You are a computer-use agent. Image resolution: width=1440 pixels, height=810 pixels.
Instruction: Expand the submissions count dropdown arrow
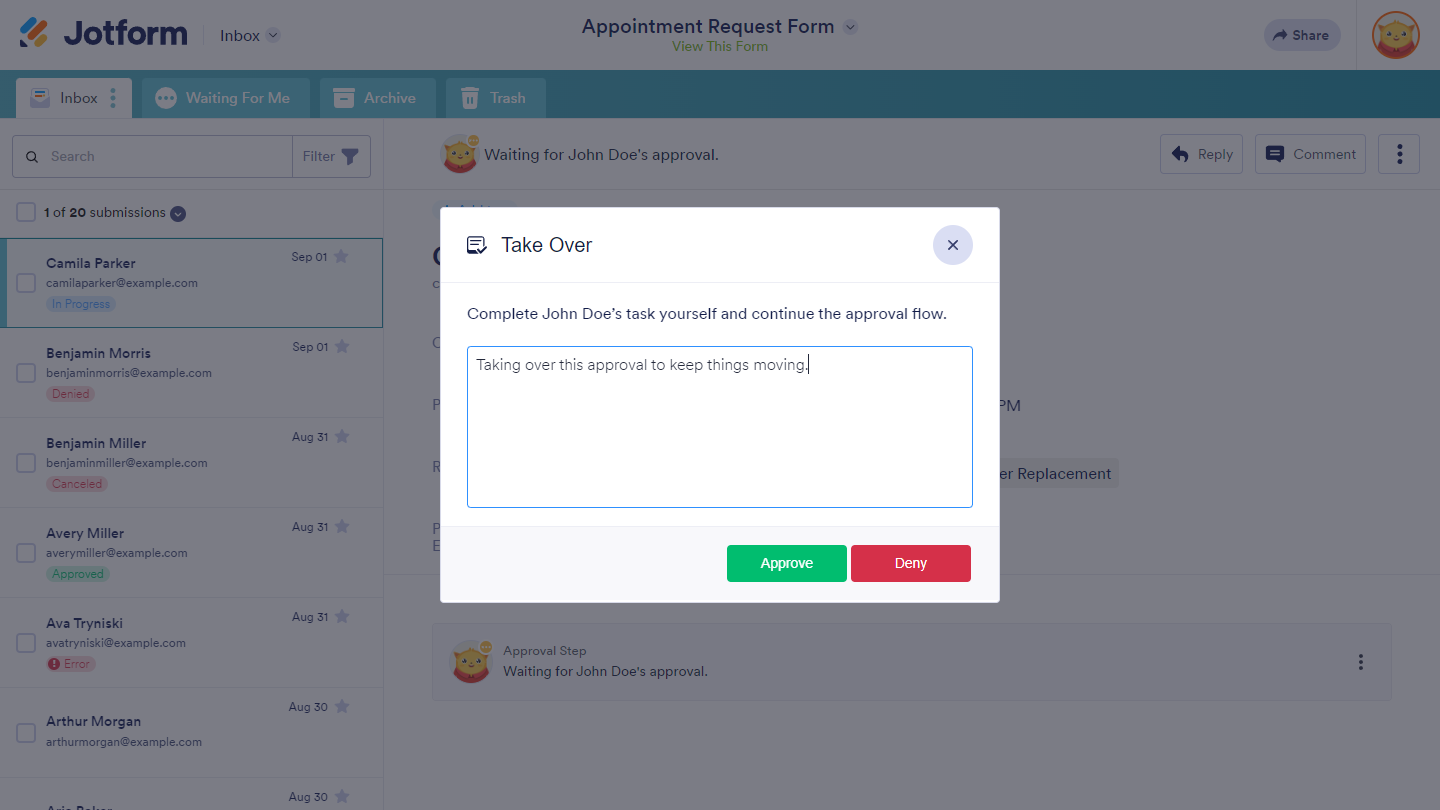click(178, 213)
